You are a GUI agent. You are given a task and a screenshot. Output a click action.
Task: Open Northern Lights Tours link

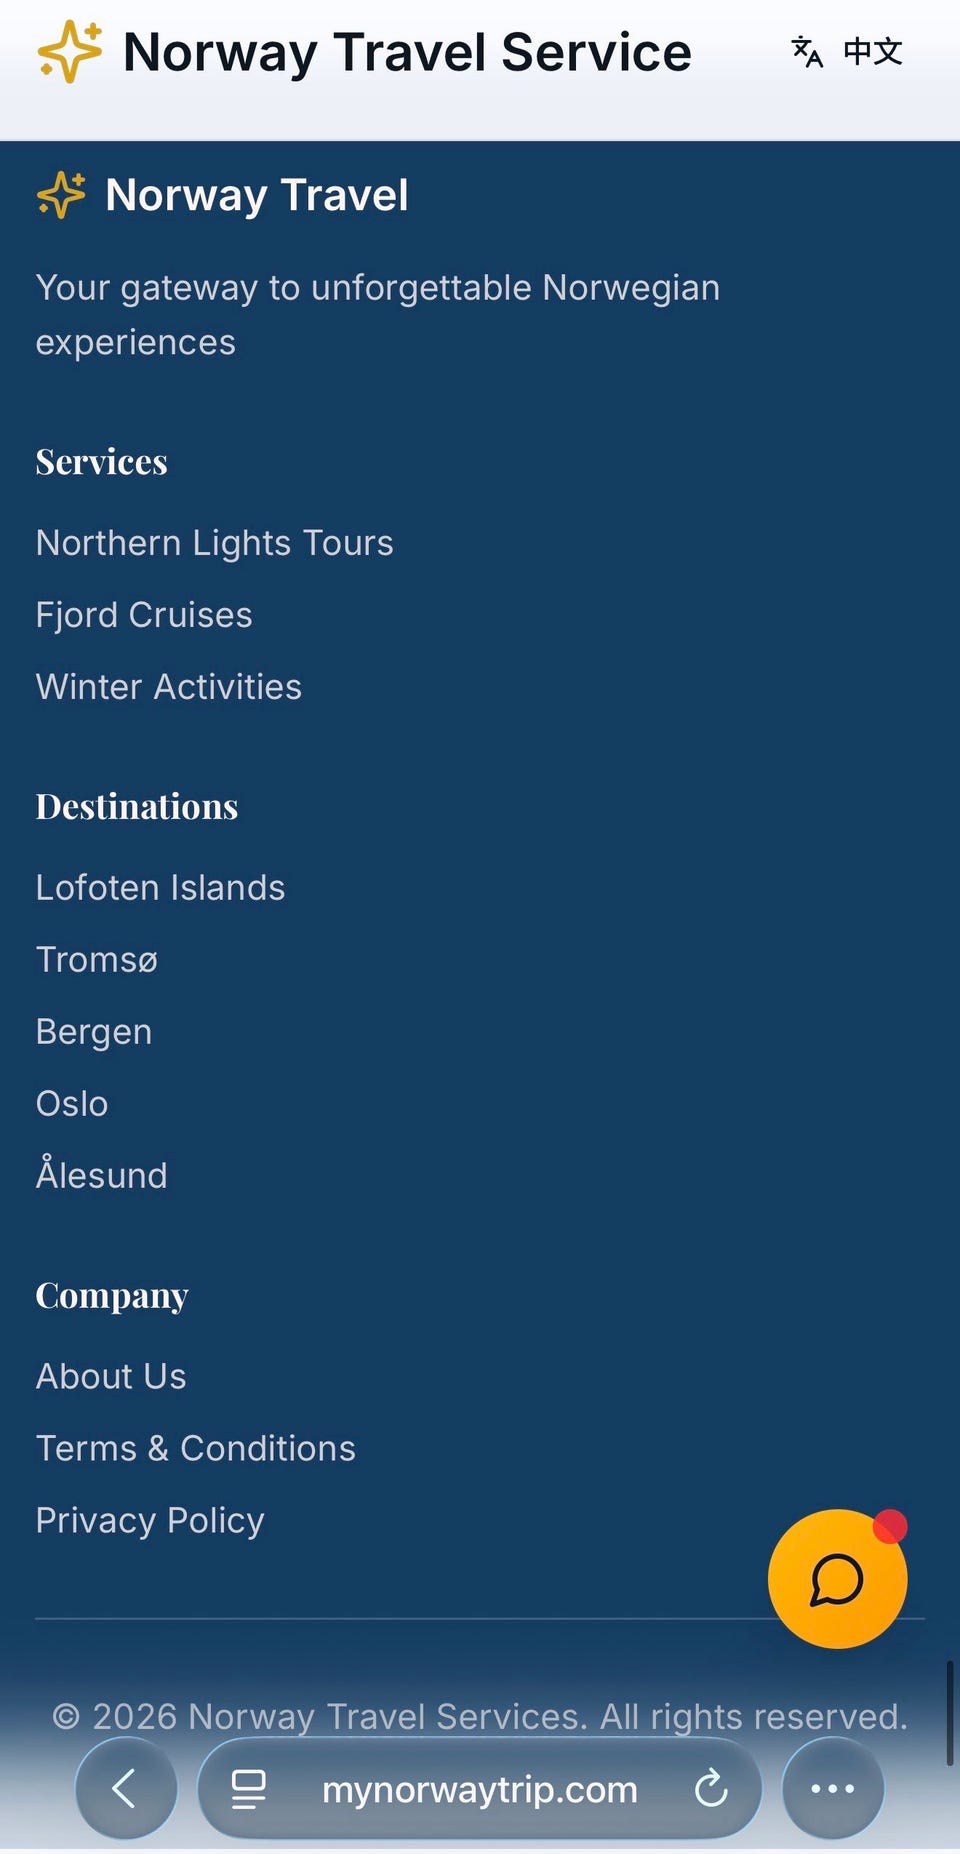(x=215, y=543)
